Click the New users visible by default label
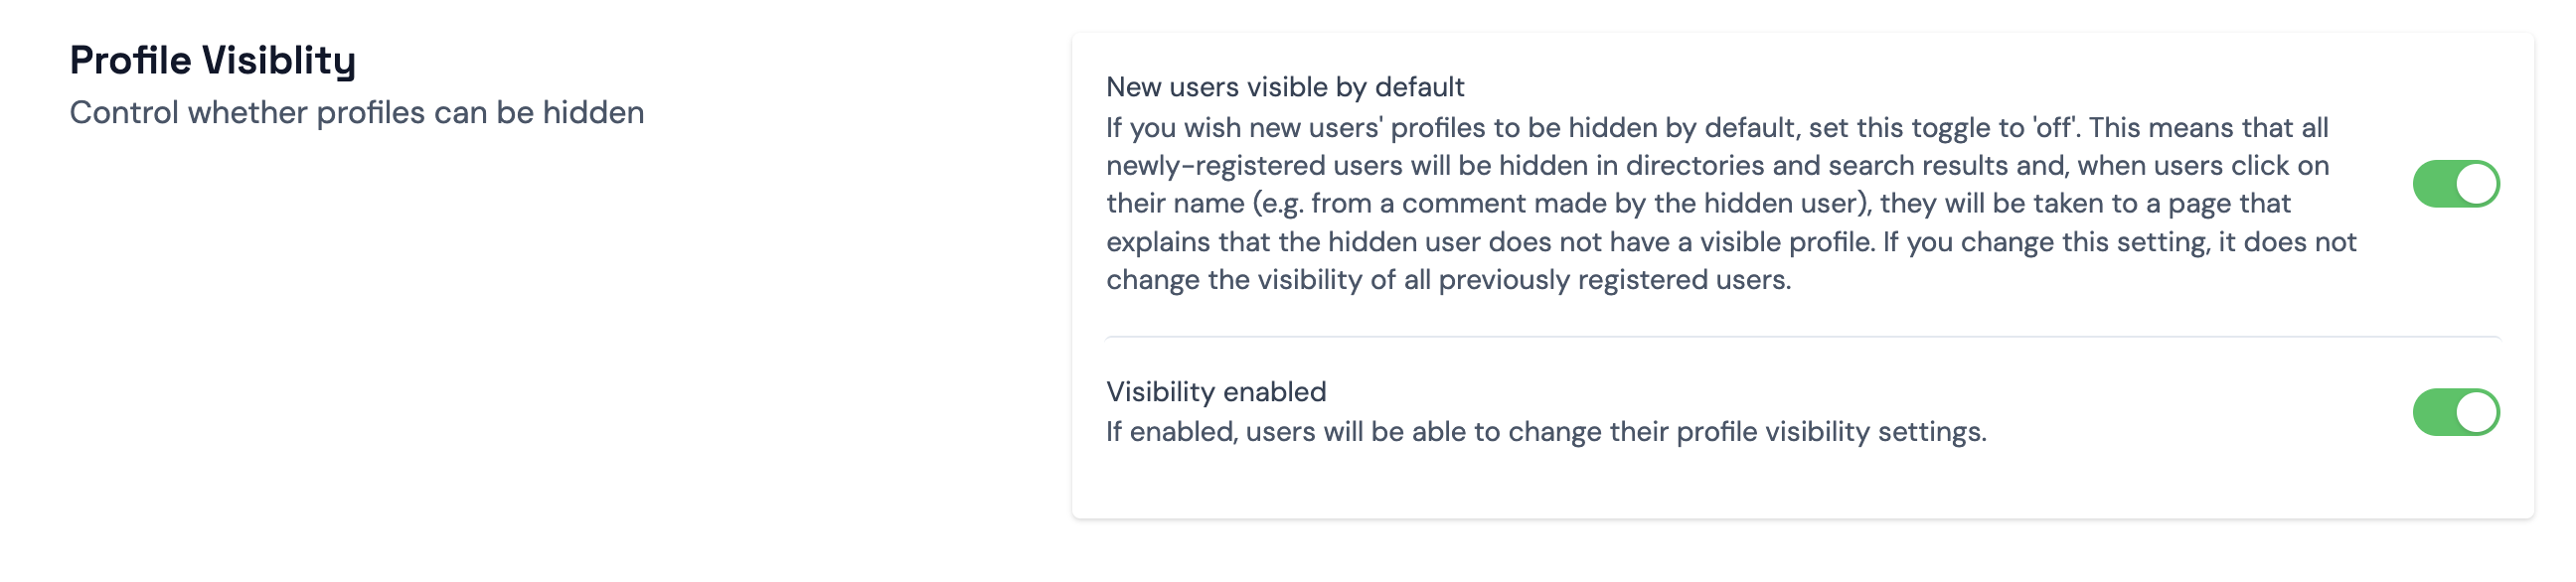2576x582 pixels. click(1284, 87)
